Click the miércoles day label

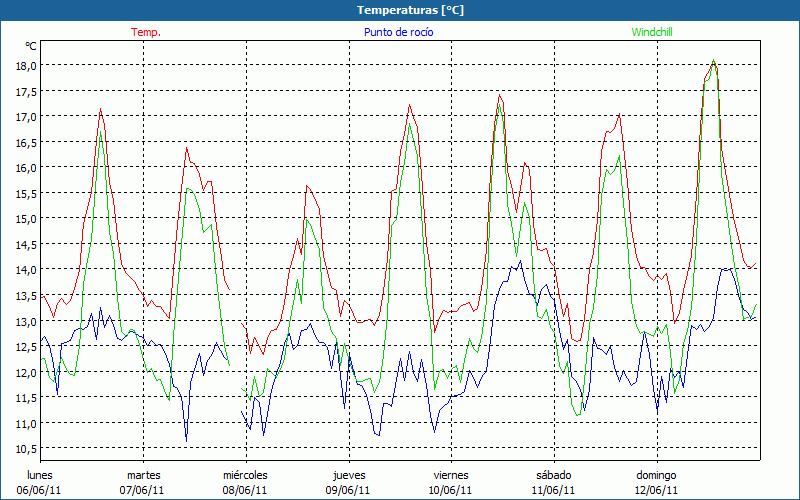click(245, 475)
